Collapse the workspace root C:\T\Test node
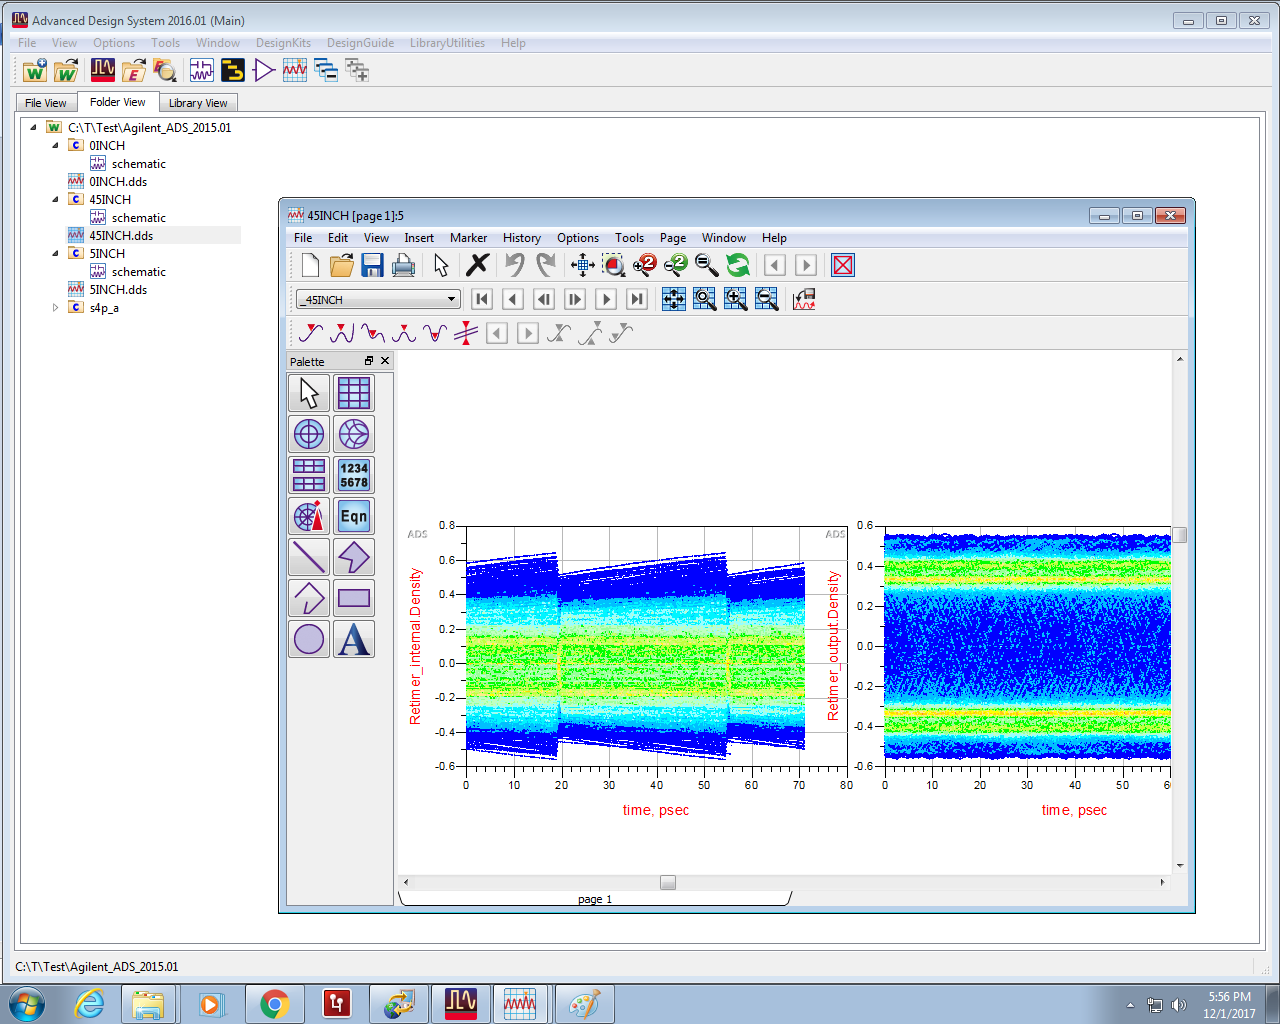Screen dimensions: 1280x1024 pyautogui.click(x=33, y=127)
